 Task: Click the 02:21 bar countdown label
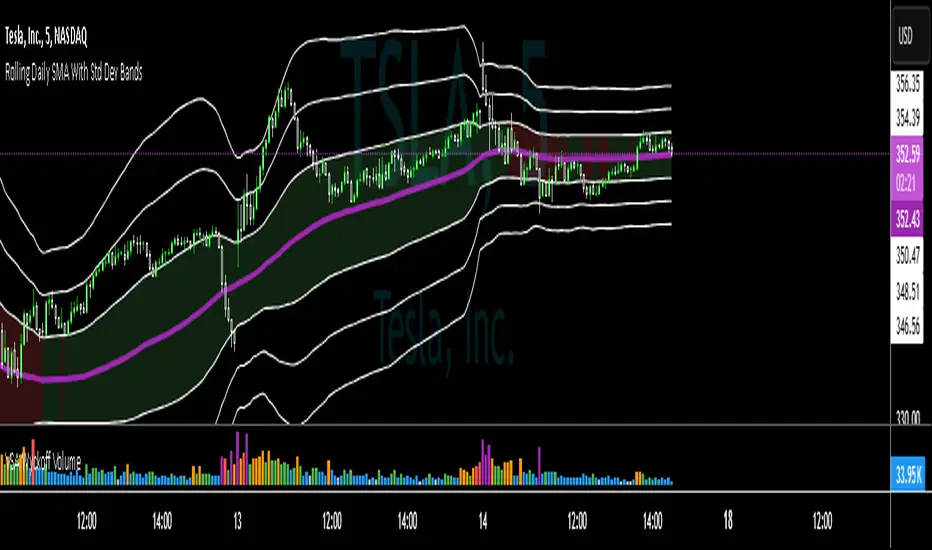[906, 184]
